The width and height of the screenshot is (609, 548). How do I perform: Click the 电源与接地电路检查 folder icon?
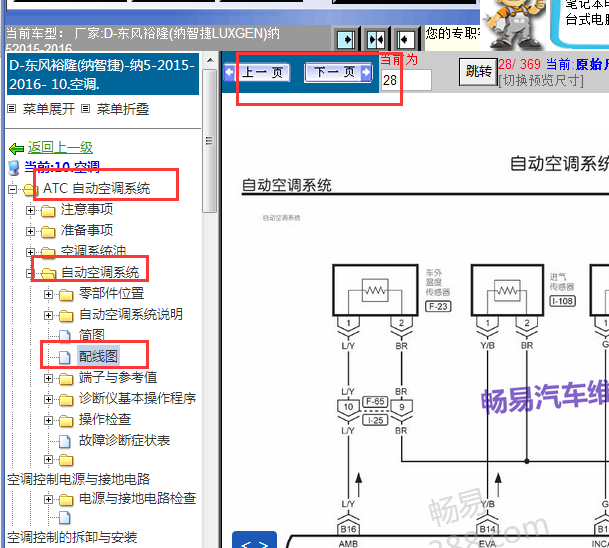coord(66,500)
